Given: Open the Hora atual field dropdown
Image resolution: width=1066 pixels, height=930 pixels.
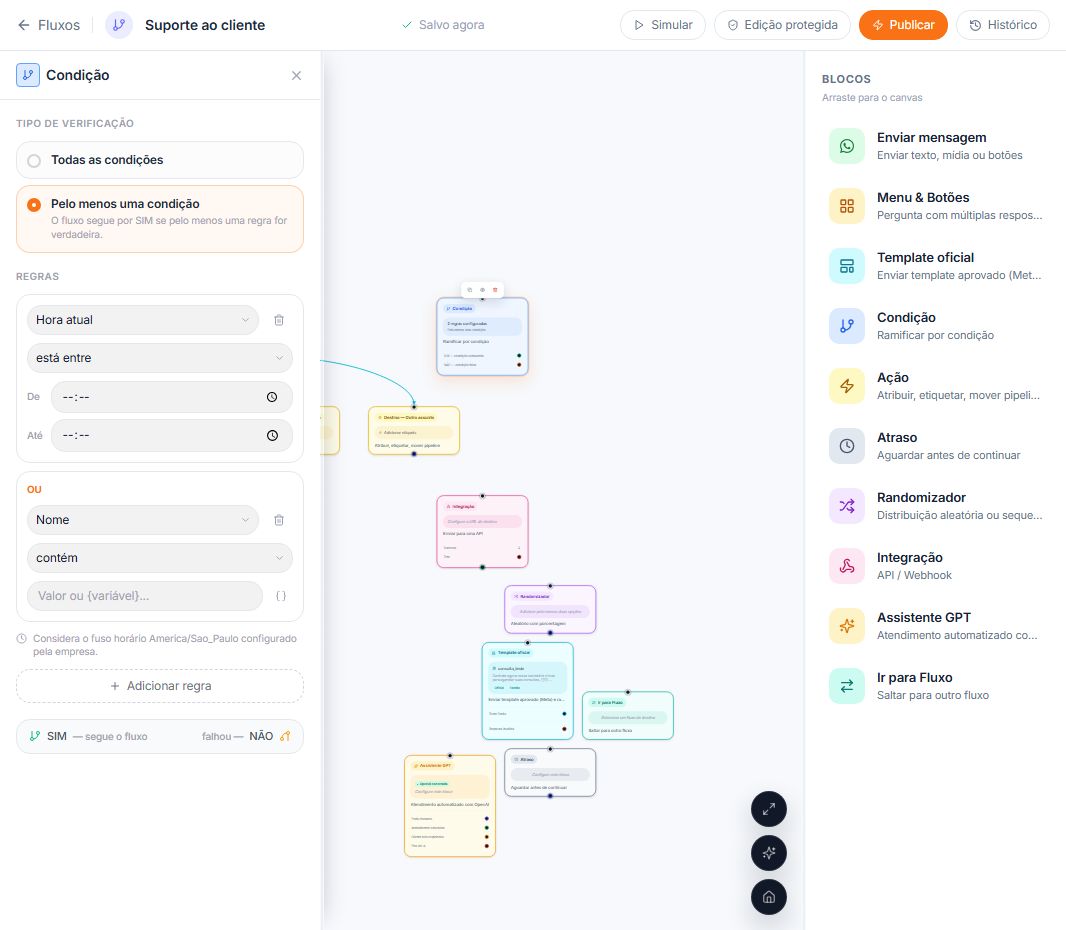Looking at the screenshot, I should click(x=143, y=320).
